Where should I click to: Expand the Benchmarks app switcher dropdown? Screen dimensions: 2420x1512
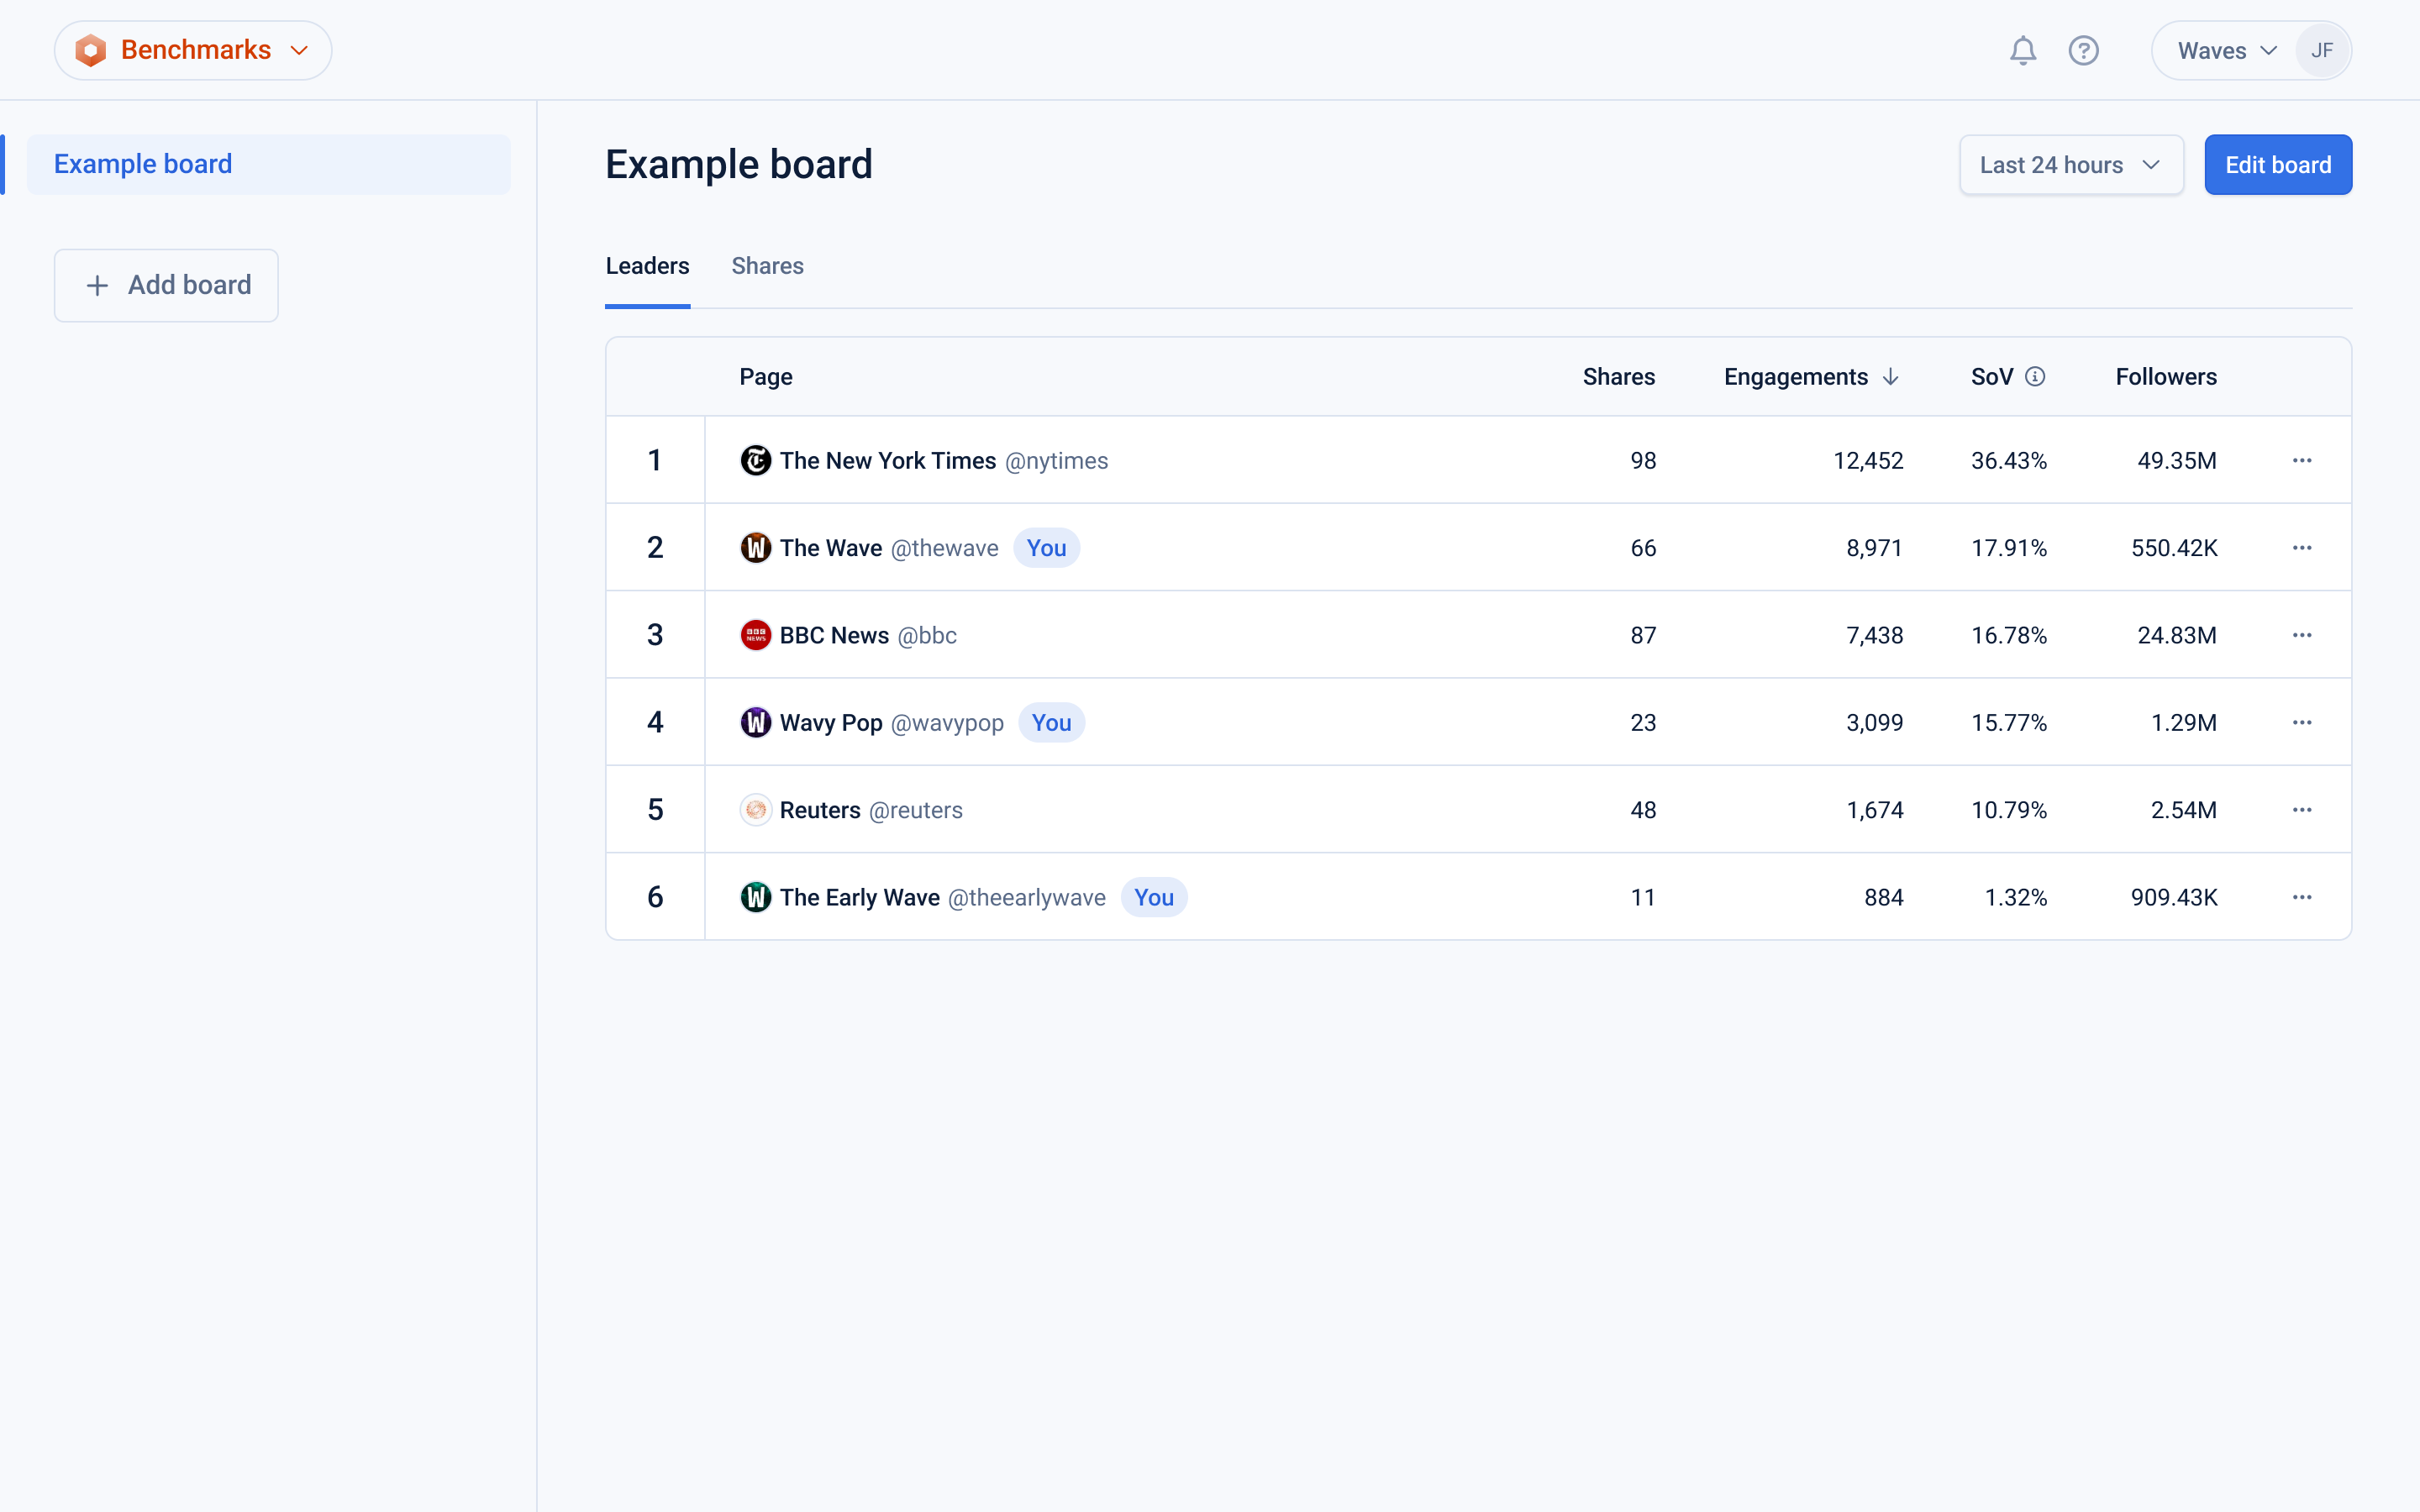pyautogui.click(x=193, y=50)
